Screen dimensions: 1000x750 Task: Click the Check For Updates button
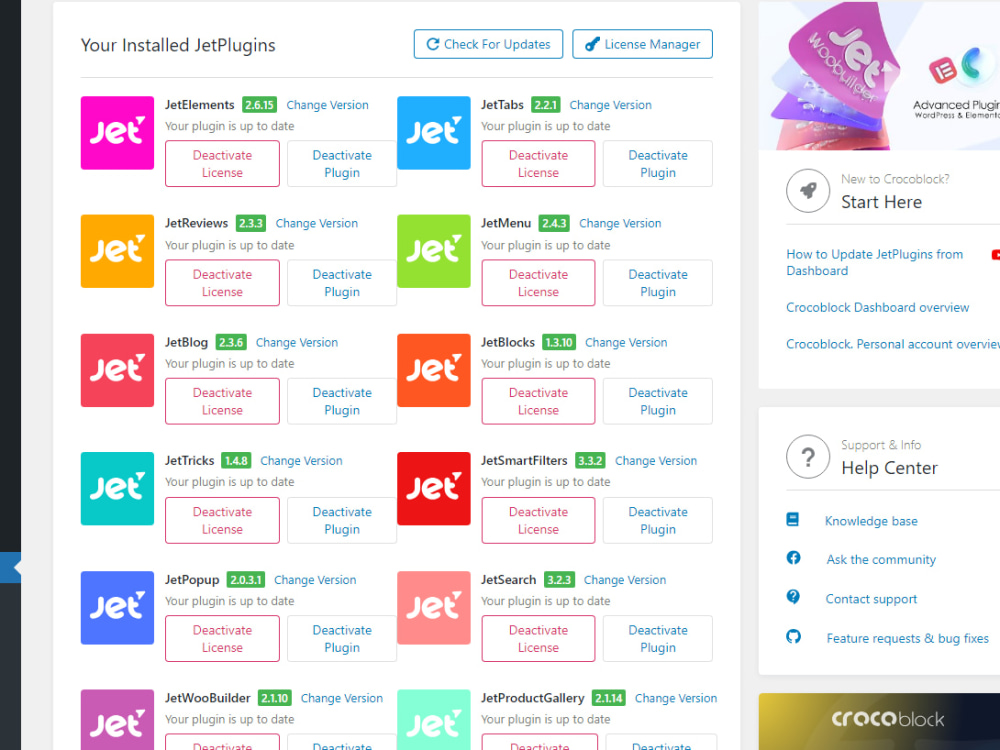coord(488,44)
